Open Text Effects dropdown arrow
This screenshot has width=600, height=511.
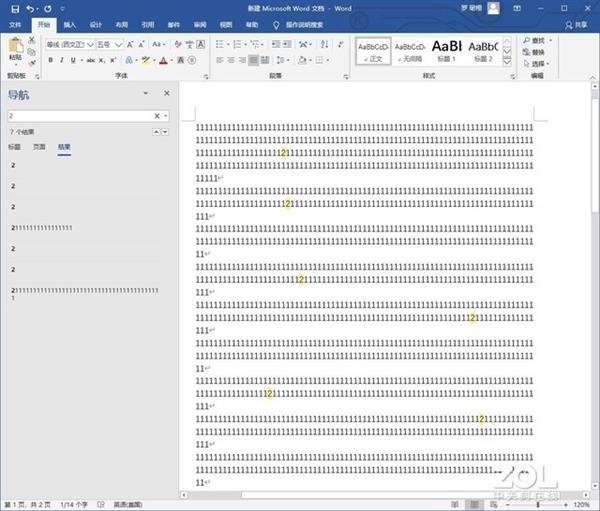136,60
